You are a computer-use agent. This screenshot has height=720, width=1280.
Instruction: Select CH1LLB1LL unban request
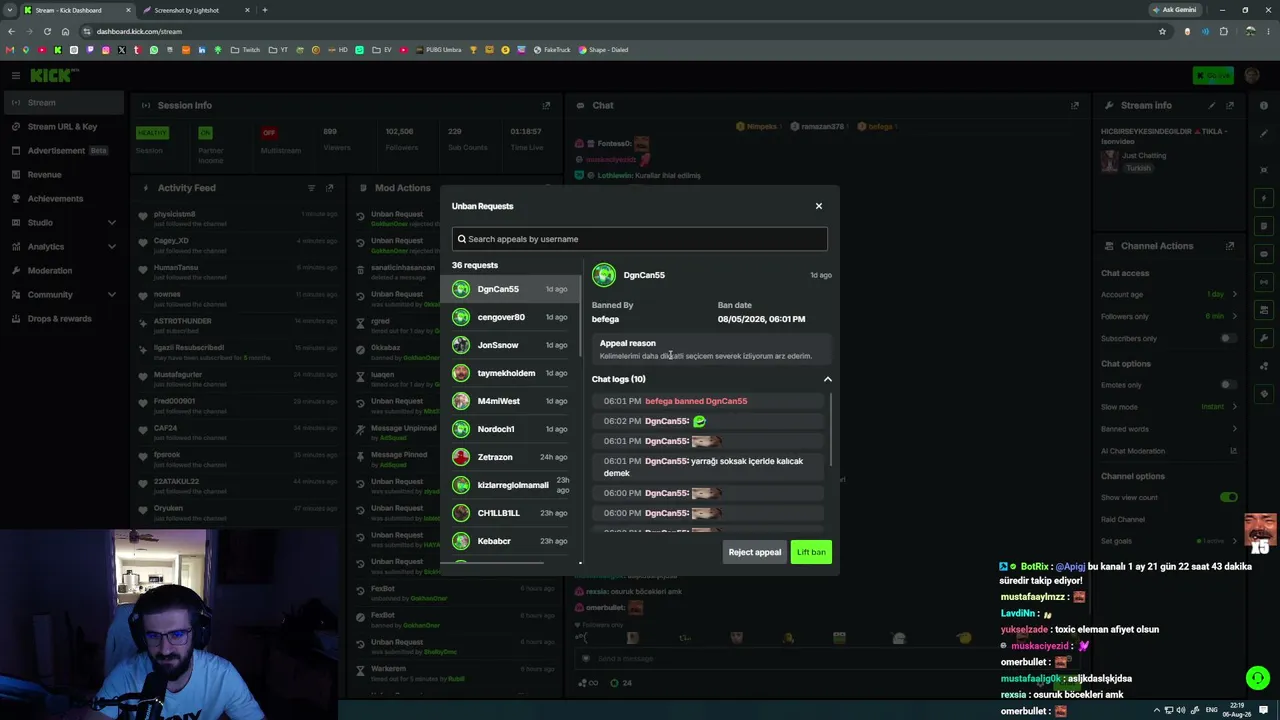pyautogui.click(x=510, y=513)
